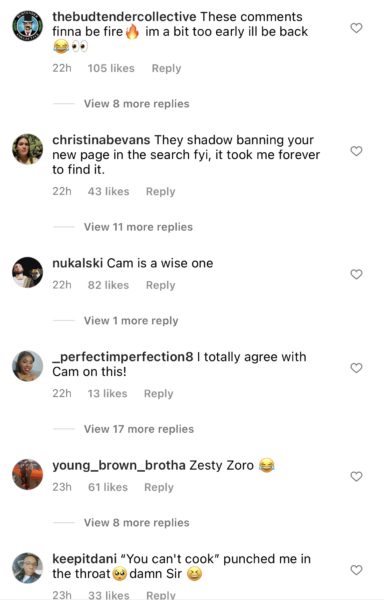Open thebudtendercollective's profile picture
The height and width of the screenshot is (600, 384).
(x=28, y=26)
